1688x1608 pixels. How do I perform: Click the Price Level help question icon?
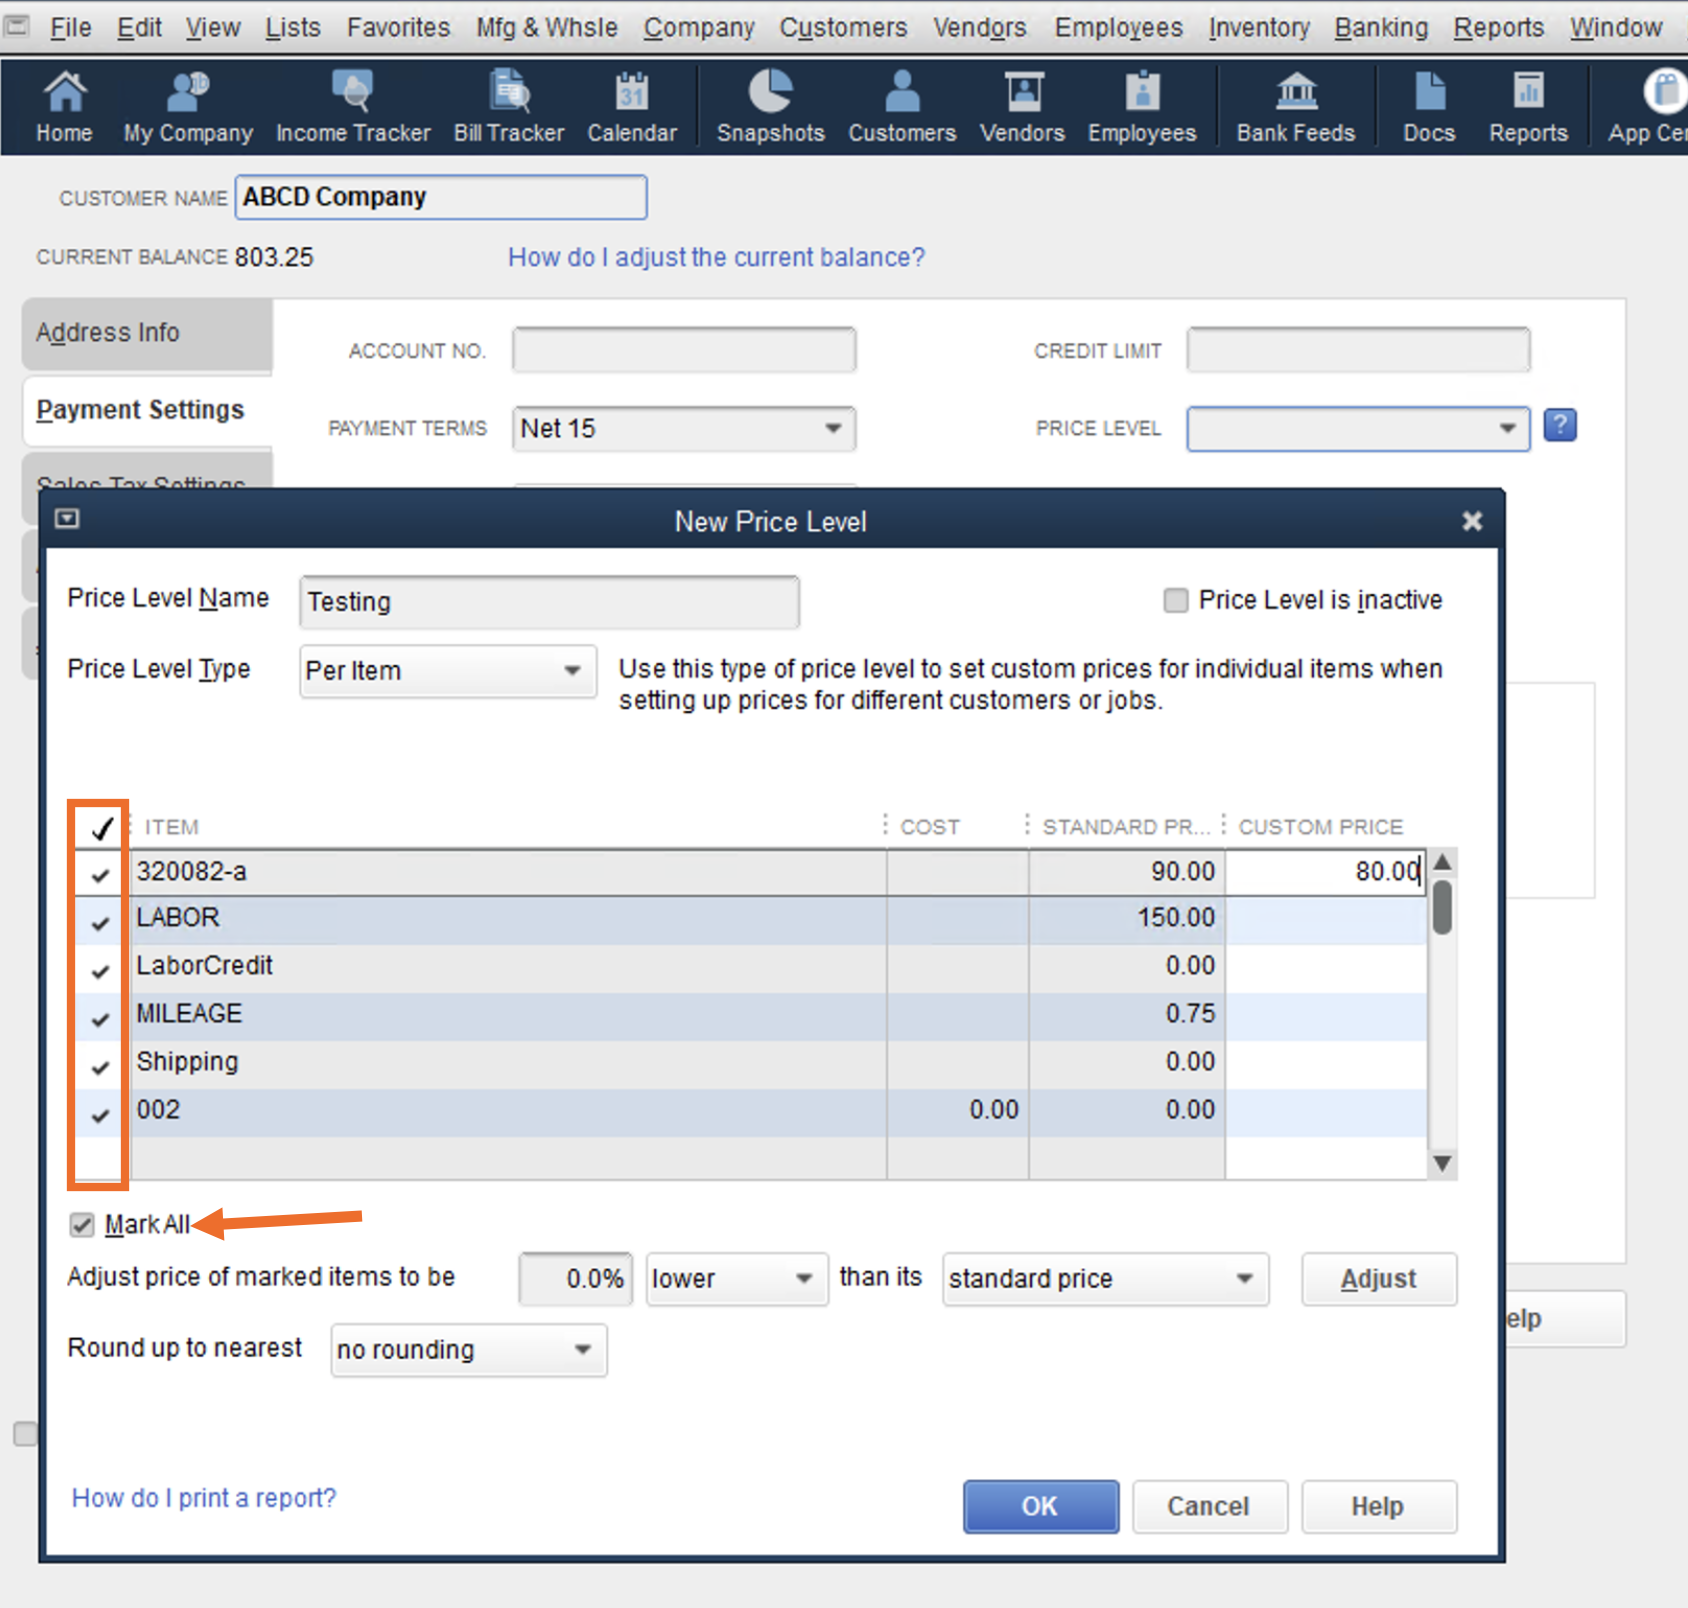[1560, 426]
